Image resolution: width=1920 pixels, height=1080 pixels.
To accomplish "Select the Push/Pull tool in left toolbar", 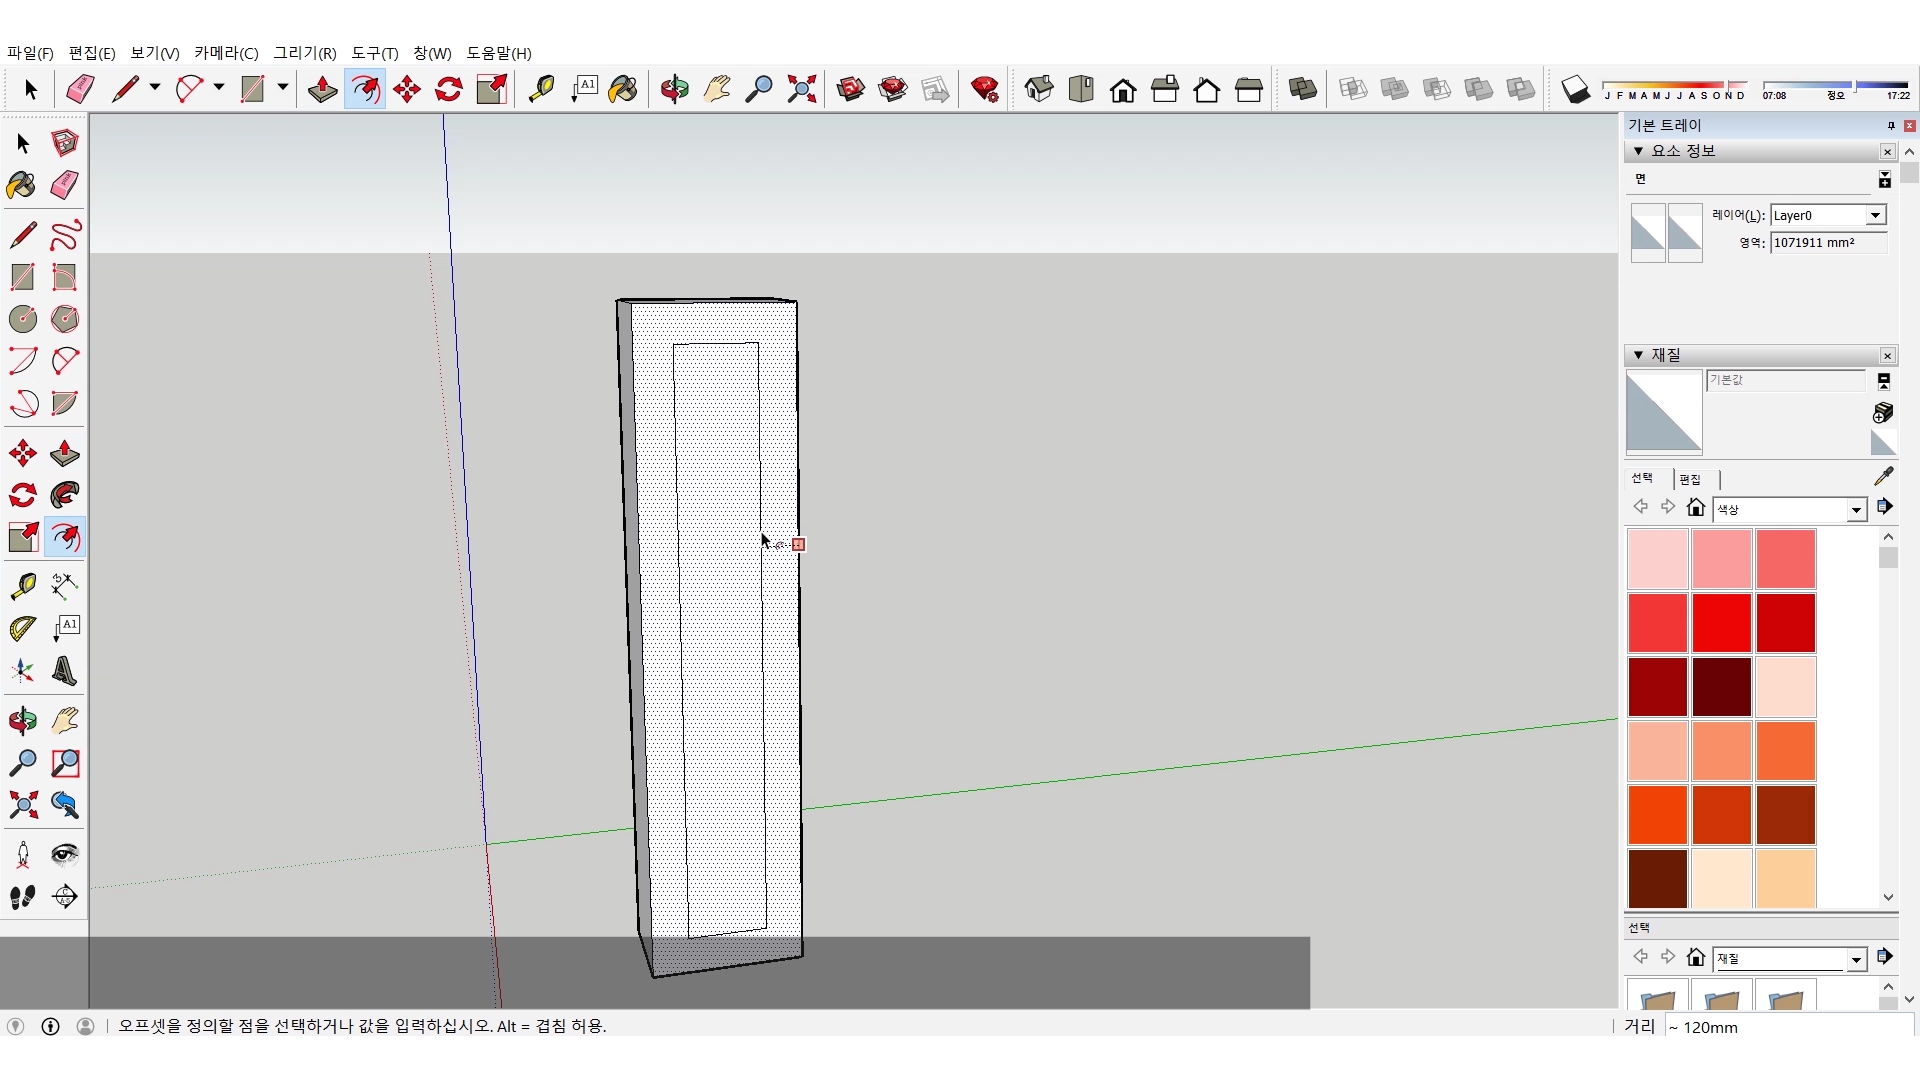I will (x=65, y=453).
